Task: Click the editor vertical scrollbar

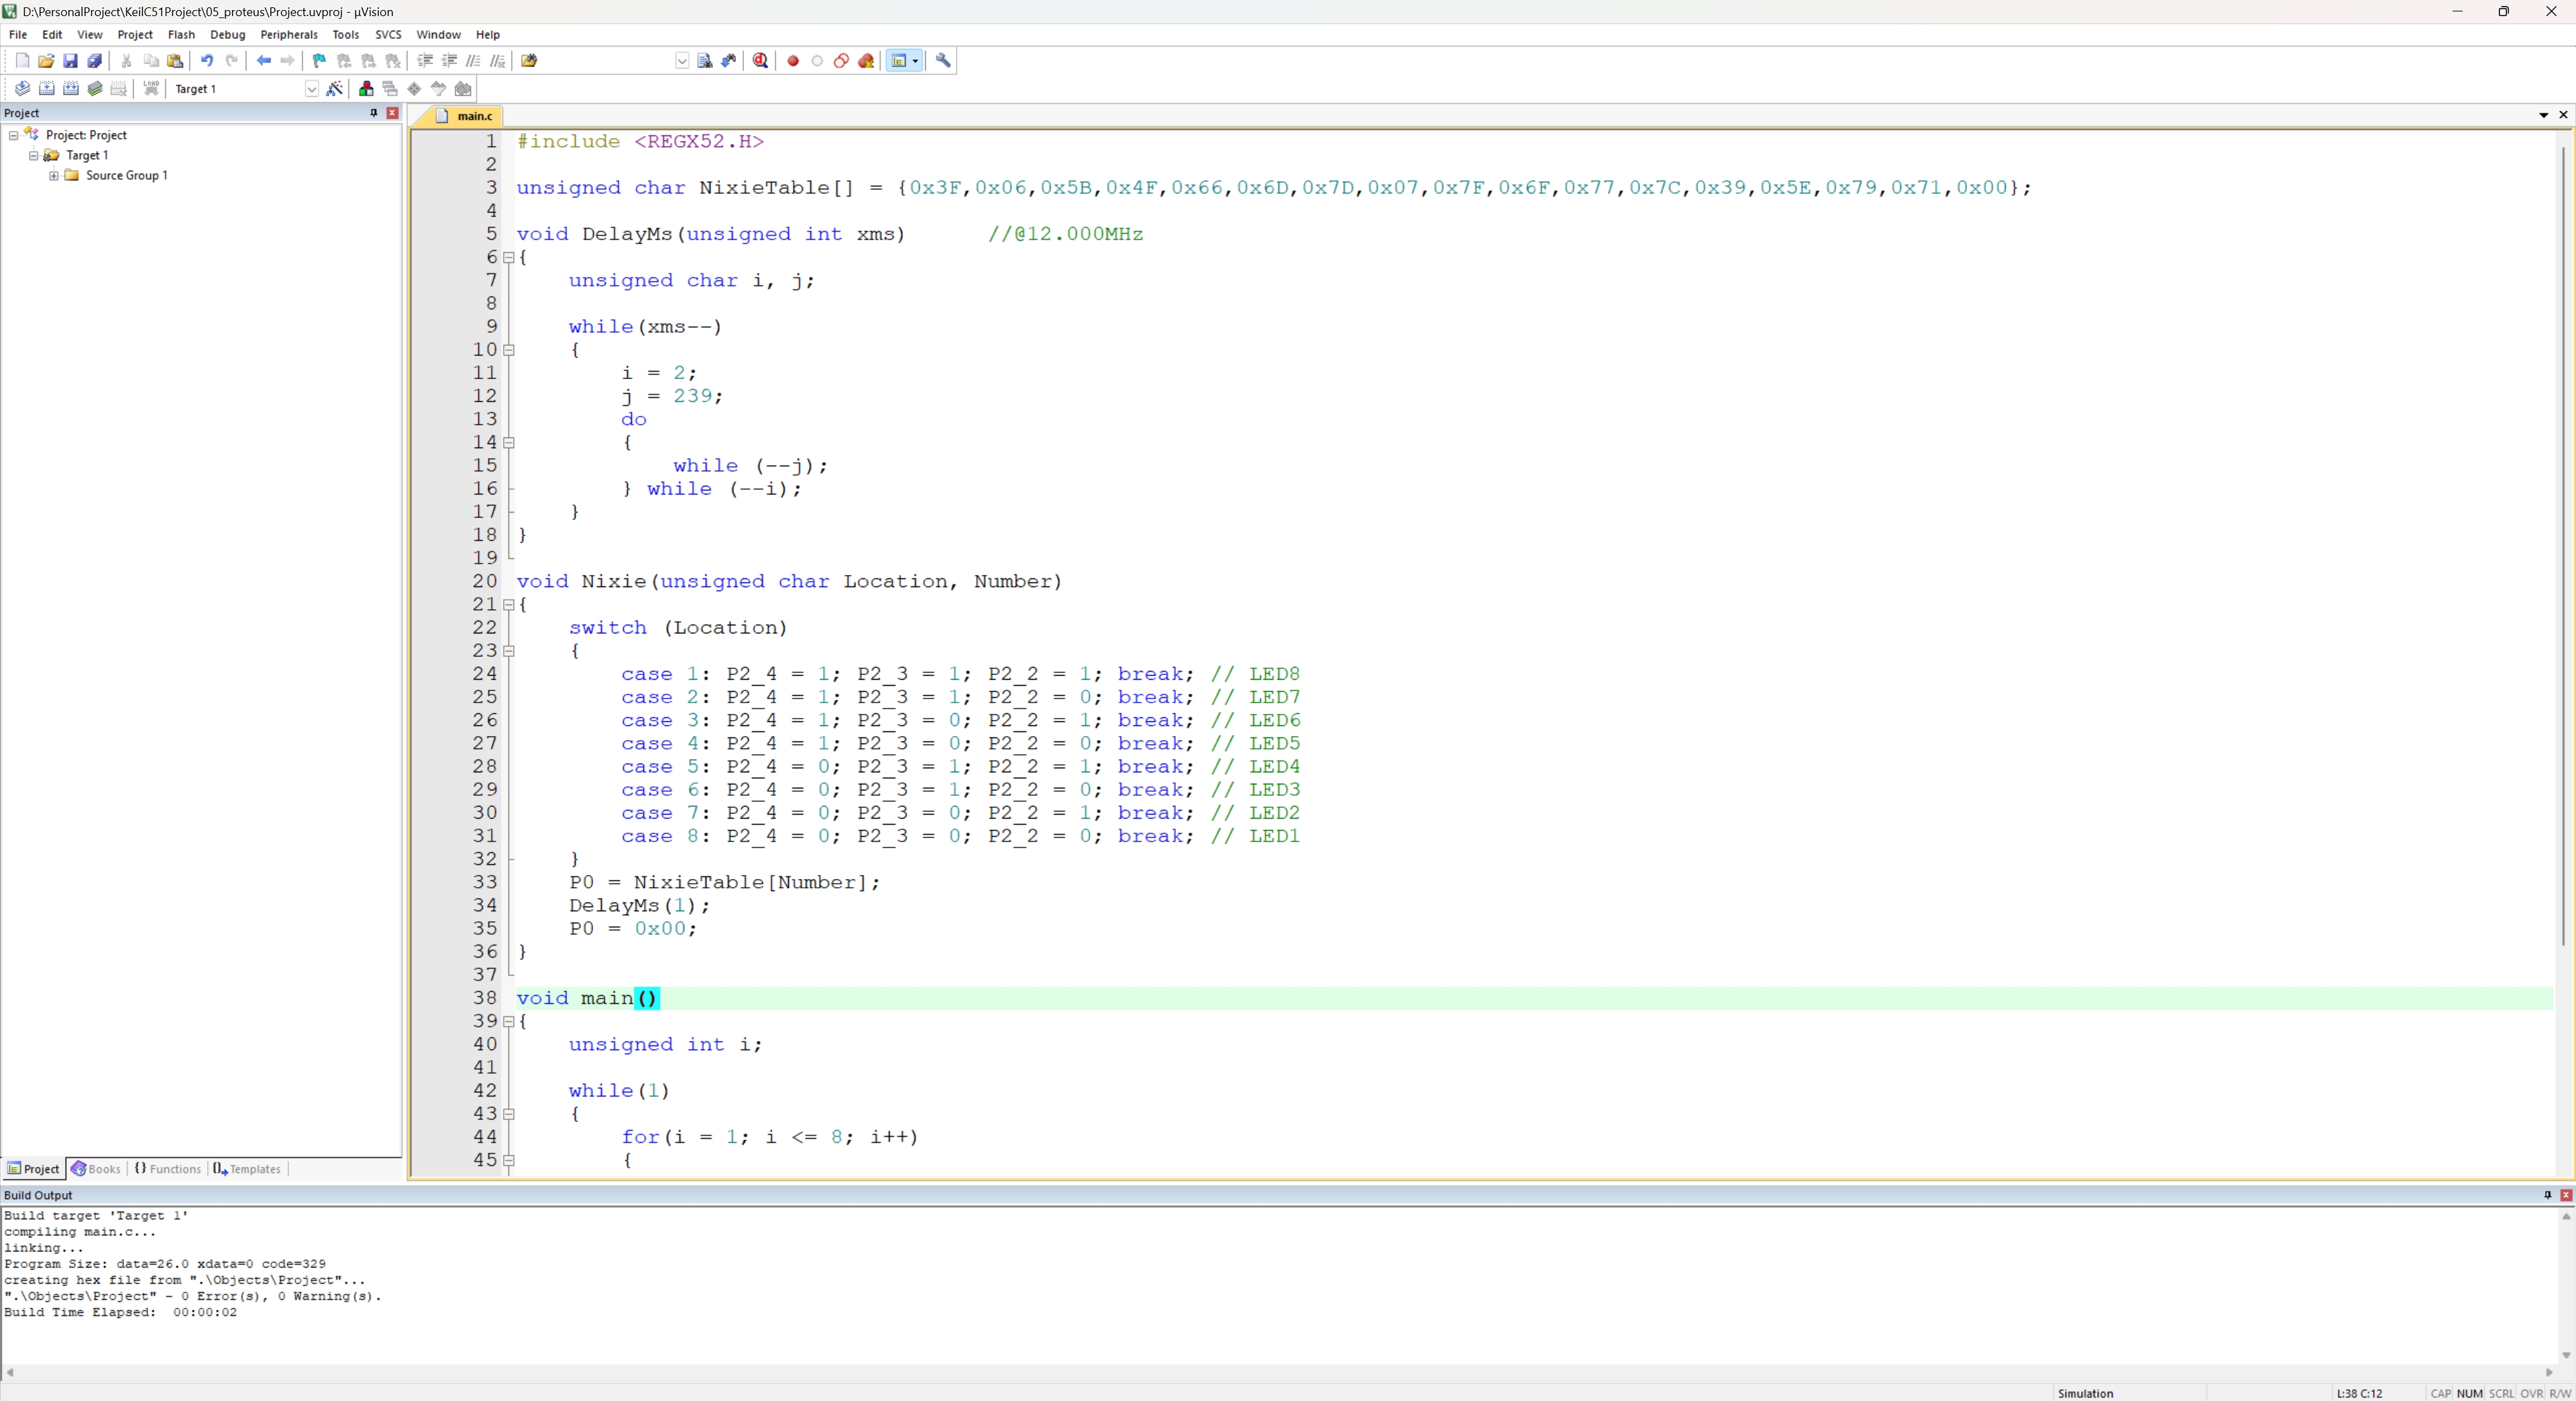Action: (x=2563, y=545)
